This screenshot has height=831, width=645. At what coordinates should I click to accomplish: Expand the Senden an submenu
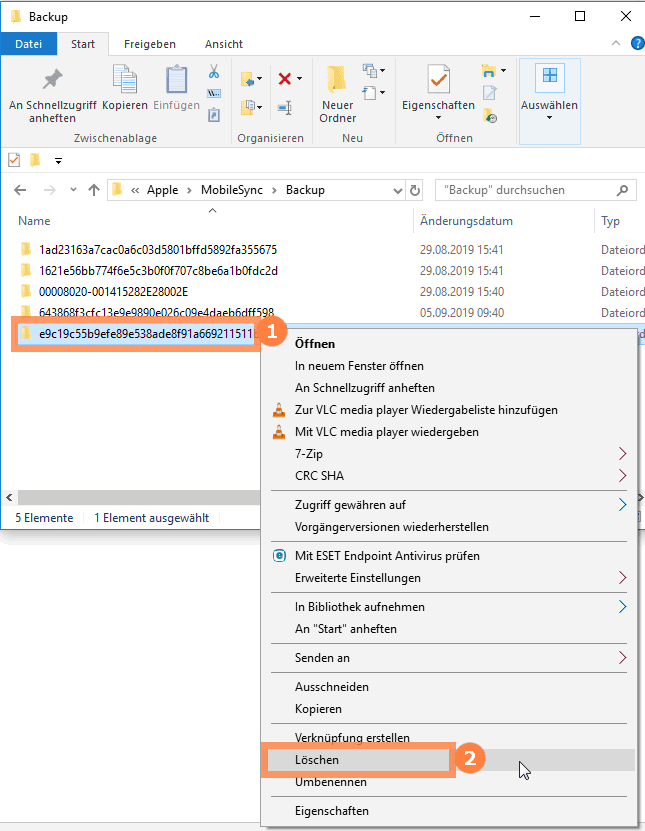[x=622, y=658]
